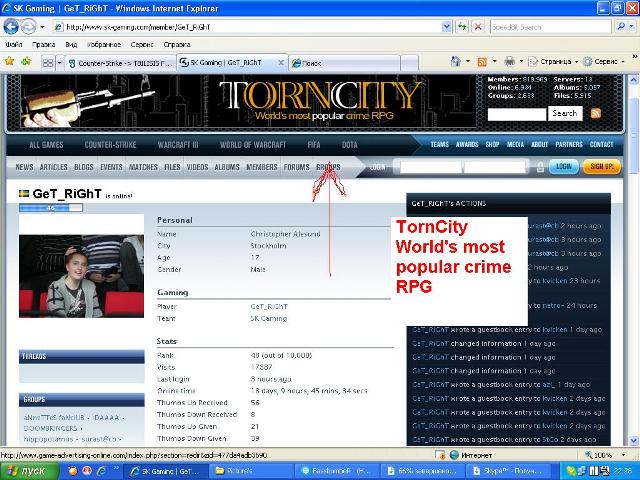
Task: Click the login username input field
Action: (x=431, y=167)
